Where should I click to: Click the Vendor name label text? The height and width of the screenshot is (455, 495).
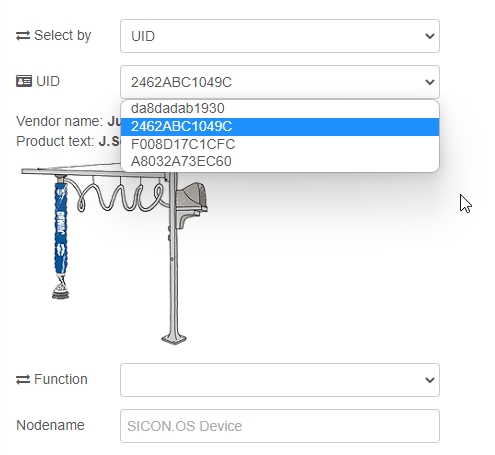pyautogui.click(x=60, y=121)
